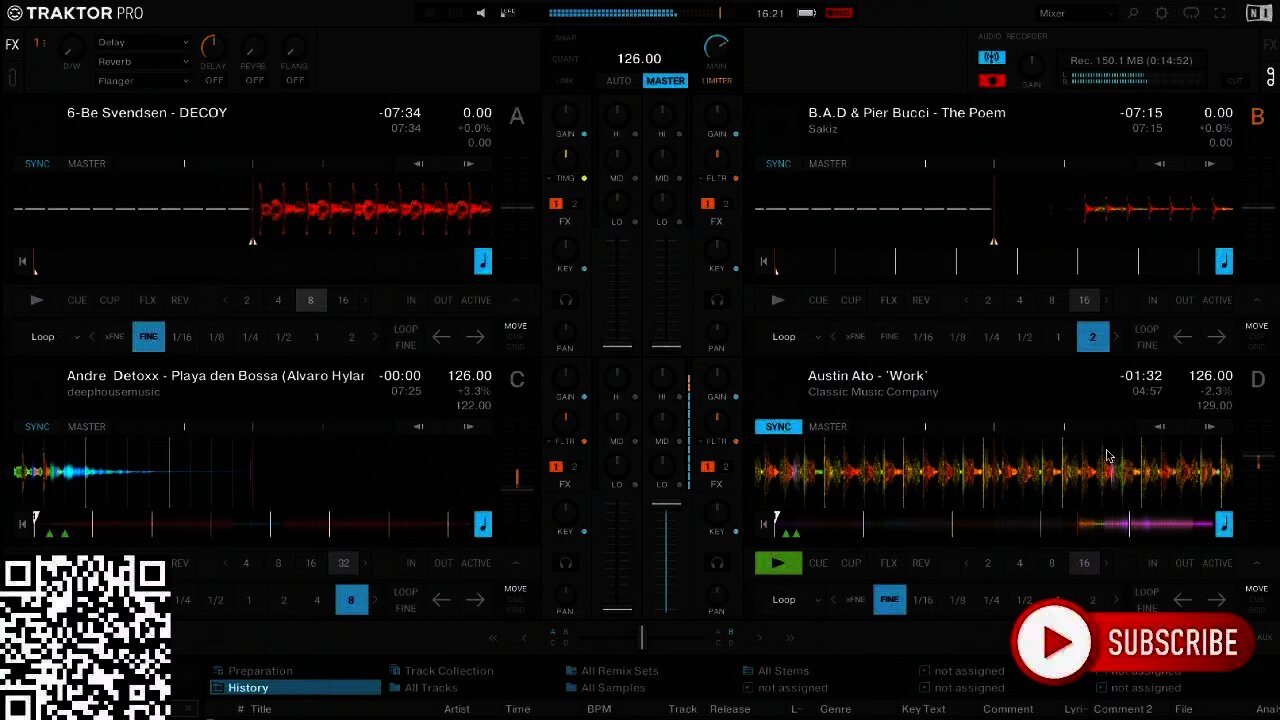Skip to start of track on Deck A
This screenshot has width=1280, height=720.
(22, 261)
